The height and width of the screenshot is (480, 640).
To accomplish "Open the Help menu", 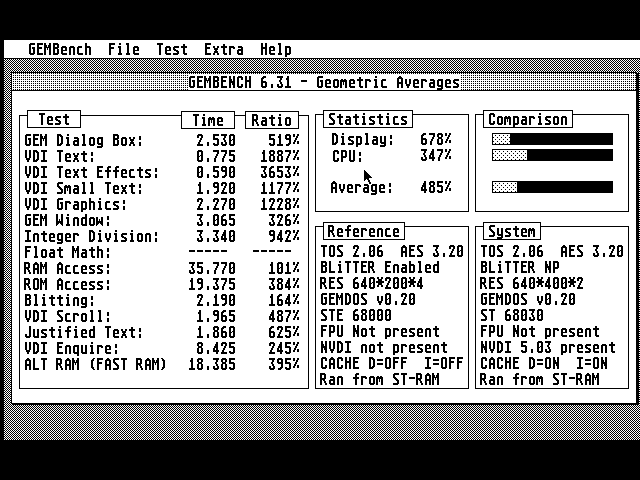I will point(276,50).
